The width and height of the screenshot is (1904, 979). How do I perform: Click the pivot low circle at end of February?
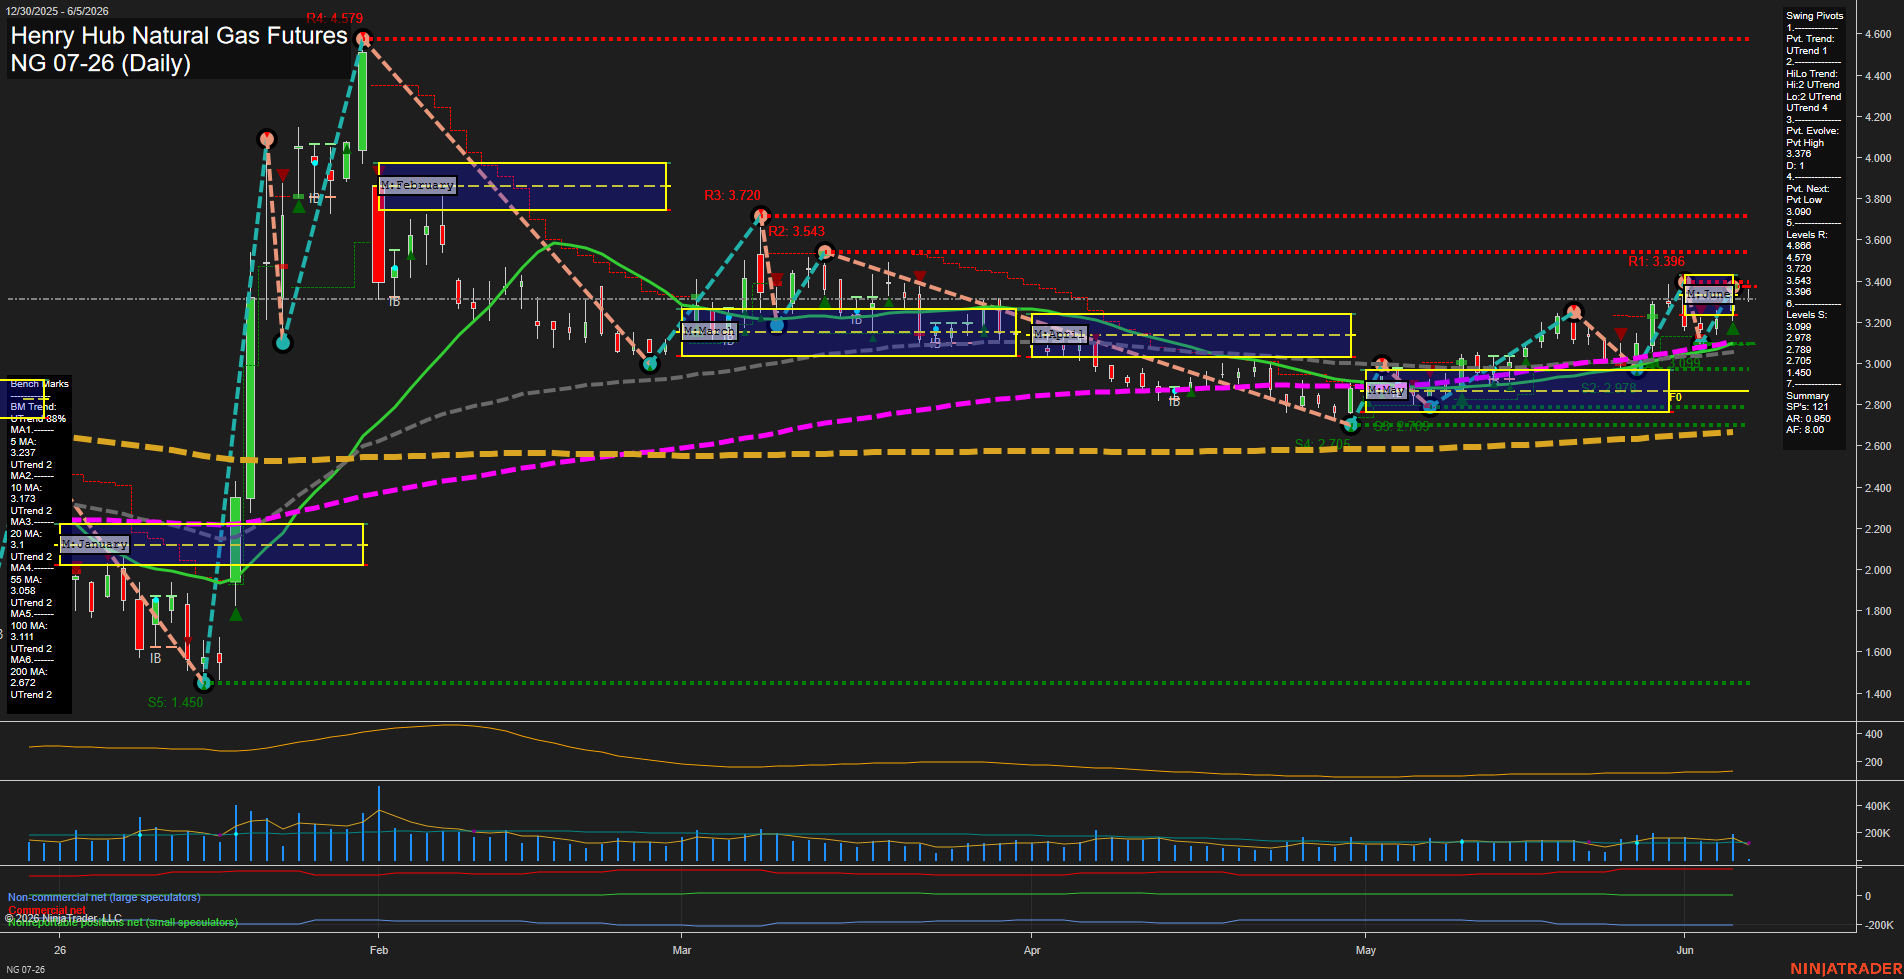649,365
